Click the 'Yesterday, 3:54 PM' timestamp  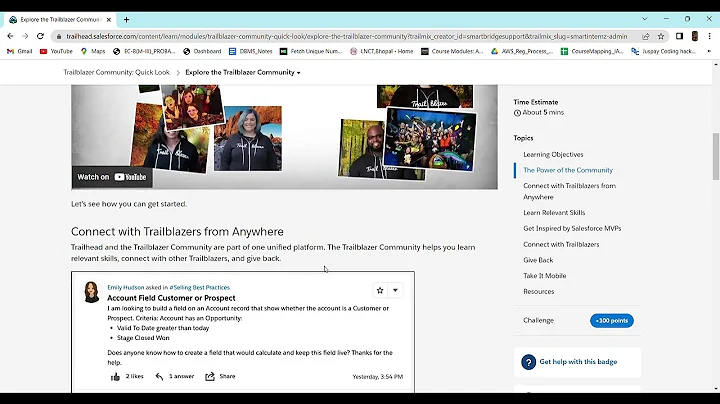[x=377, y=376]
